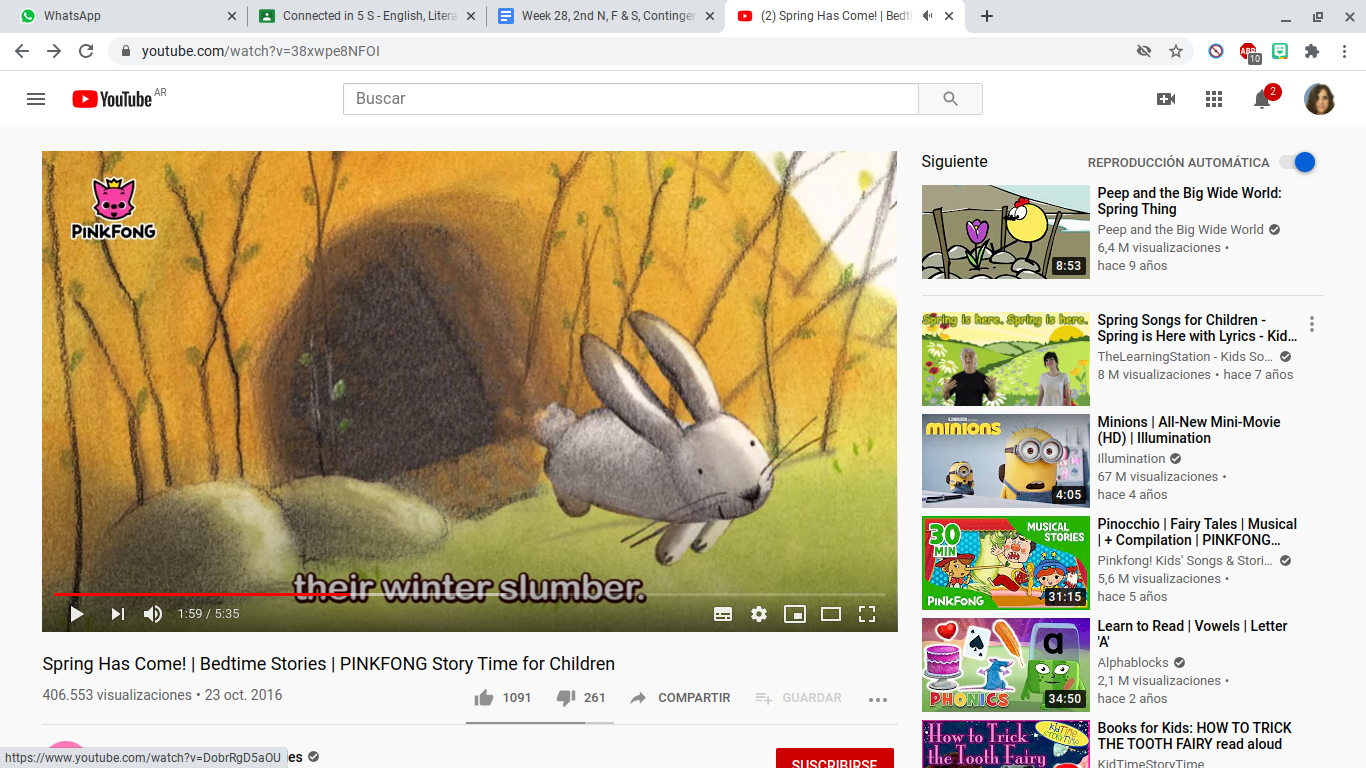This screenshot has width=1366, height=768.
Task: Open notifications bell with 2 alerts
Action: 1263,98
